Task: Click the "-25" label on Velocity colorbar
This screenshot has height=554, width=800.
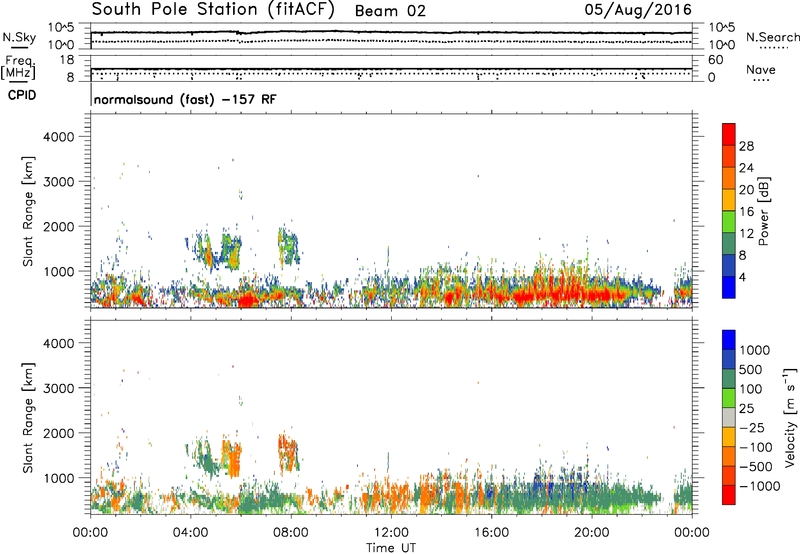Action: coord(752,428)
